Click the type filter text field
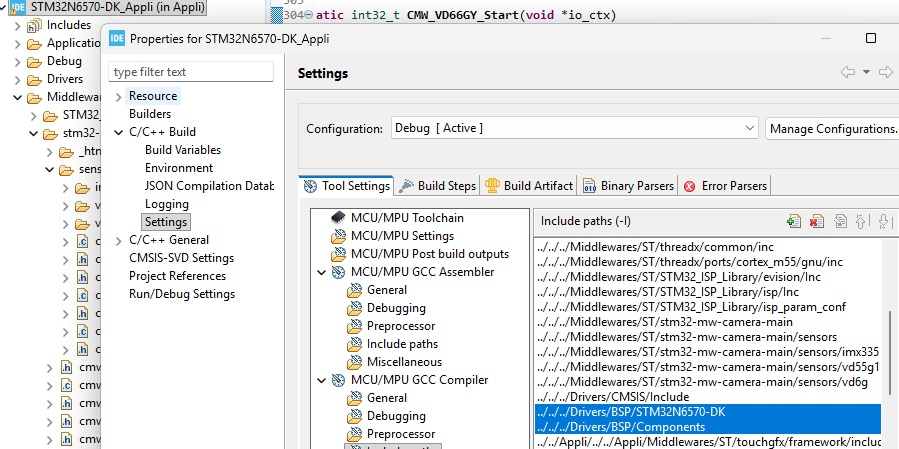The height and width of the screenshot is (449, 899). click(x=190, y=72)
